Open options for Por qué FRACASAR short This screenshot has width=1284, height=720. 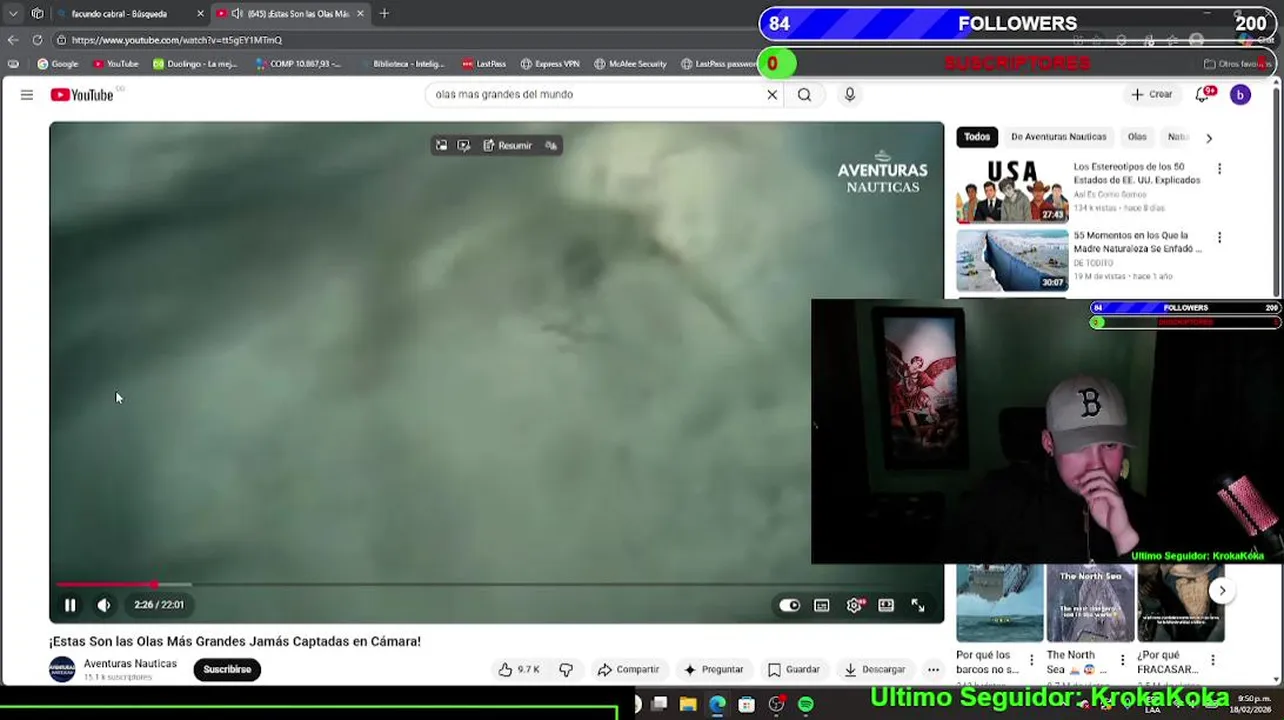click(1213, 660)
